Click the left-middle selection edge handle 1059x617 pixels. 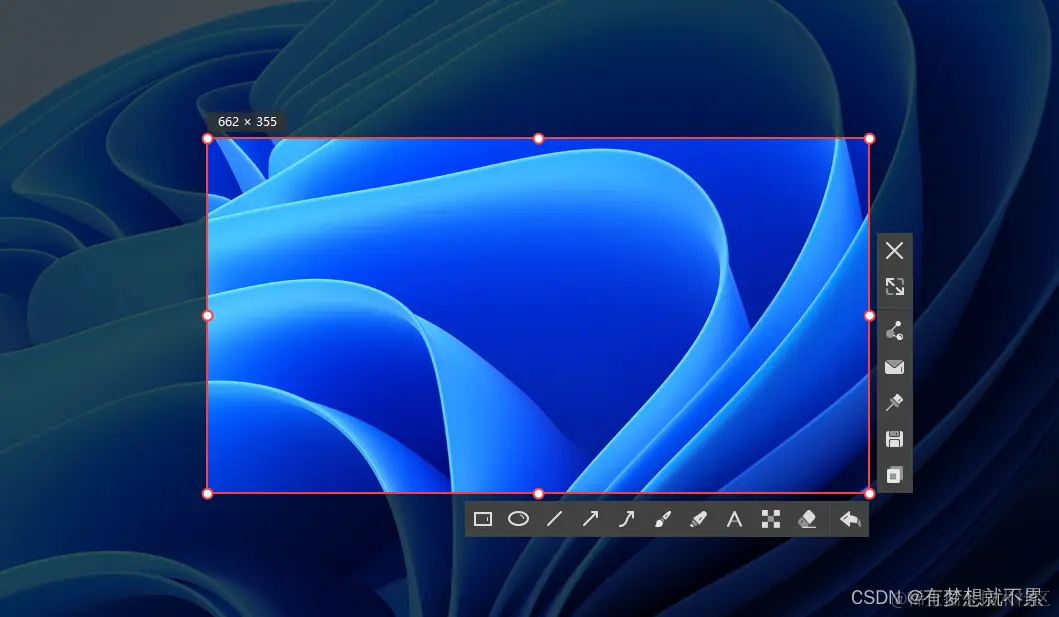point(207,315)
